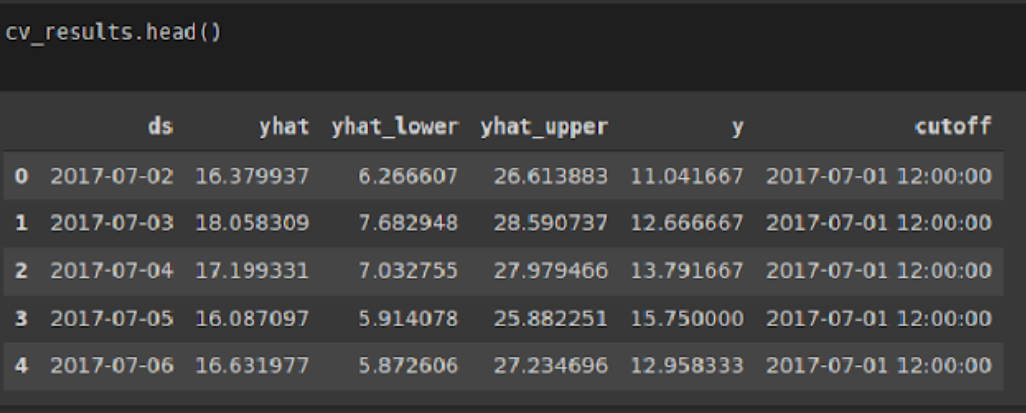1026x413 pixels.
Task: Click yhat_lower value 5.914078
Action: [x=408, y=319]
